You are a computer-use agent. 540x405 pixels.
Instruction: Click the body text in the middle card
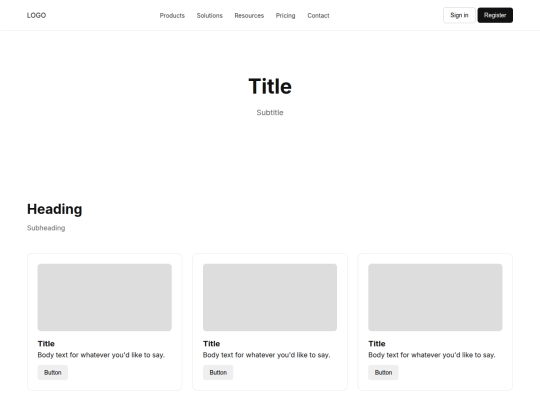[x=267, y=355]
